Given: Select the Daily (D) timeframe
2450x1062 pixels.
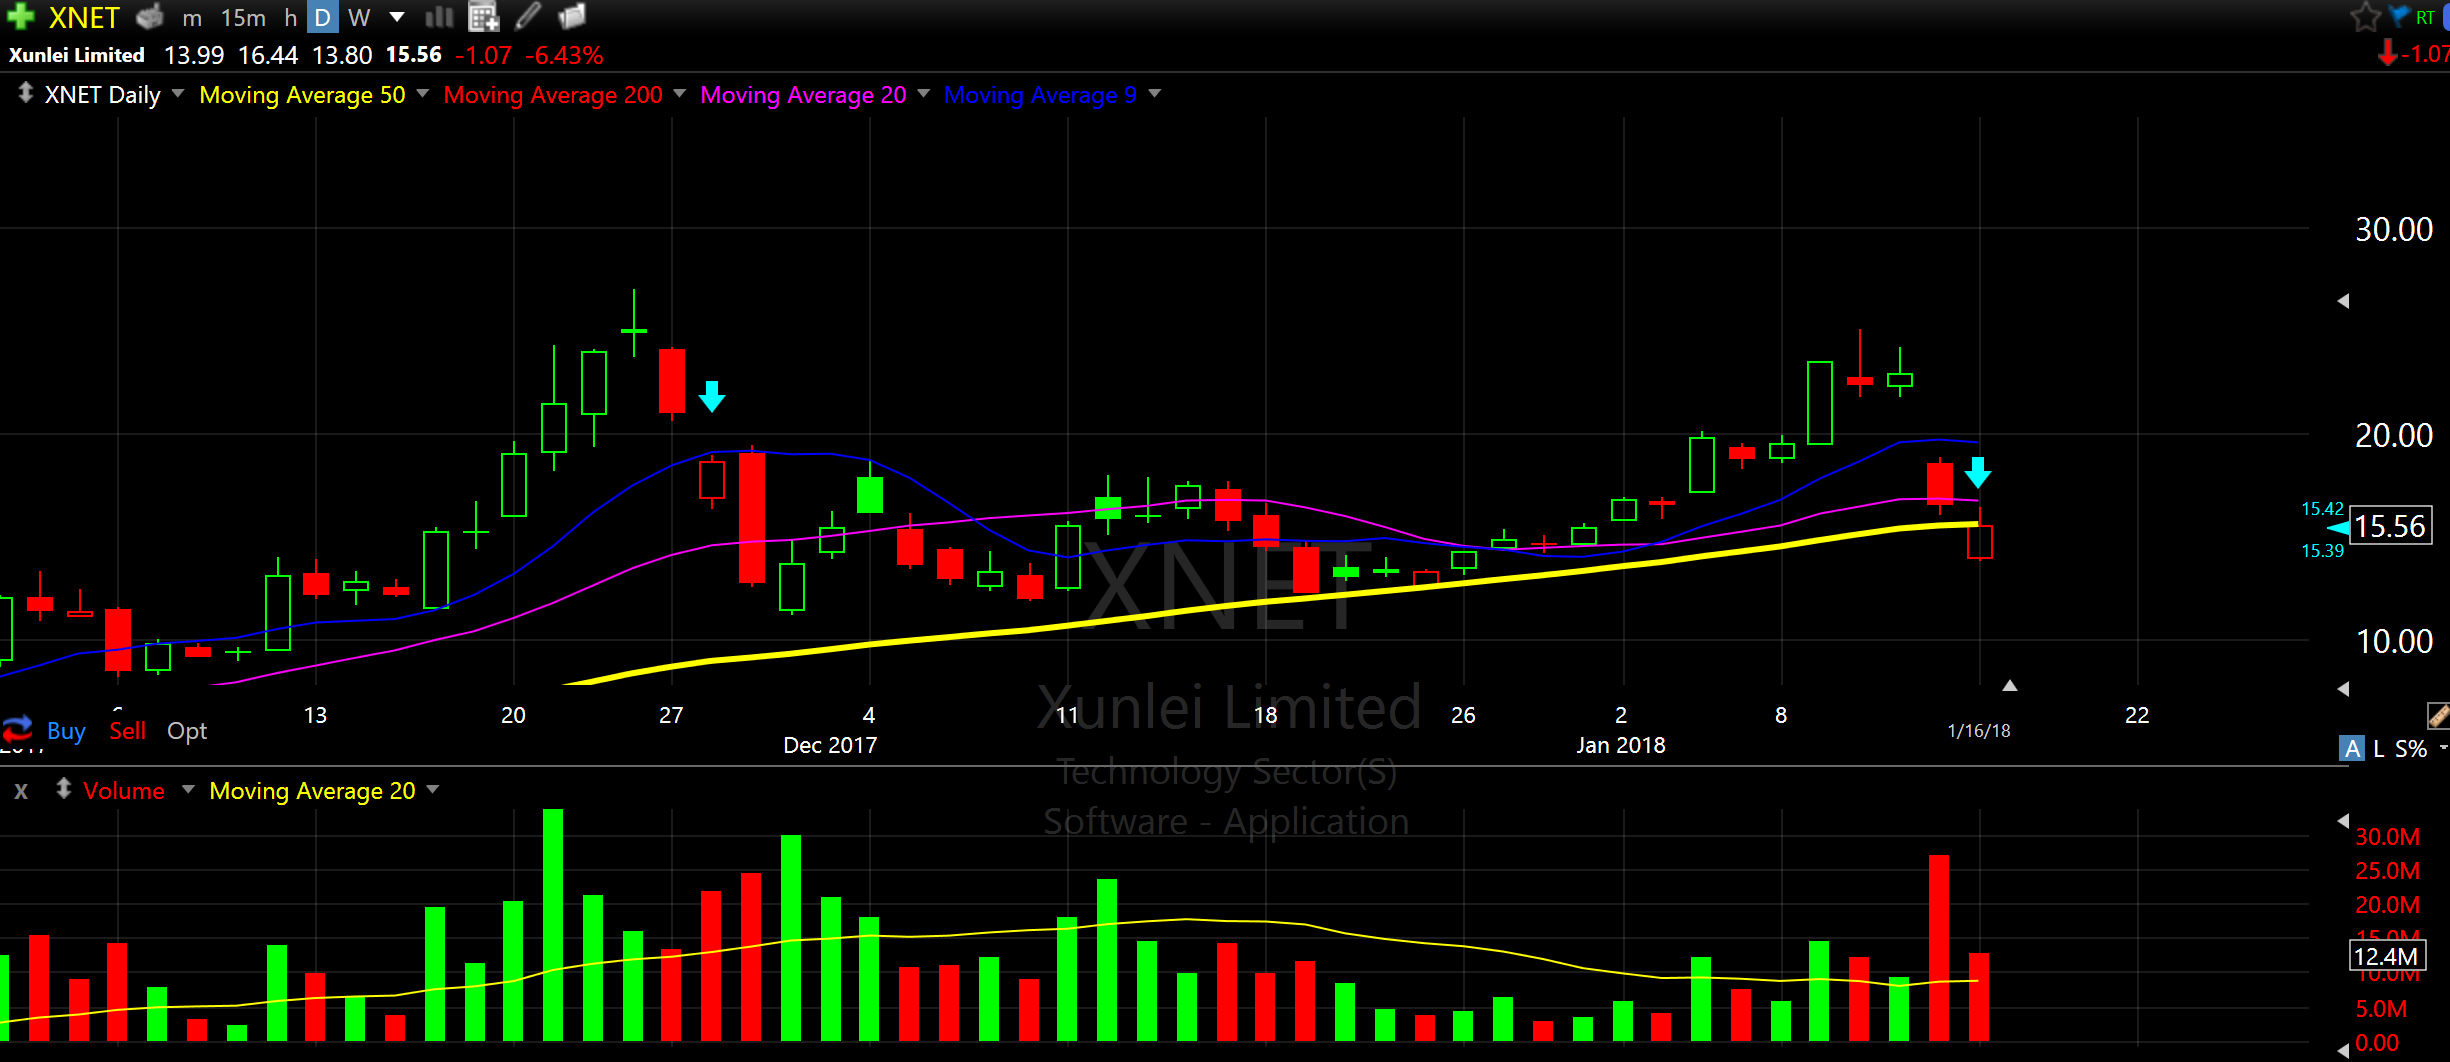Looking at the screenshot, I should pyautogui.click(x=322, y=17).
